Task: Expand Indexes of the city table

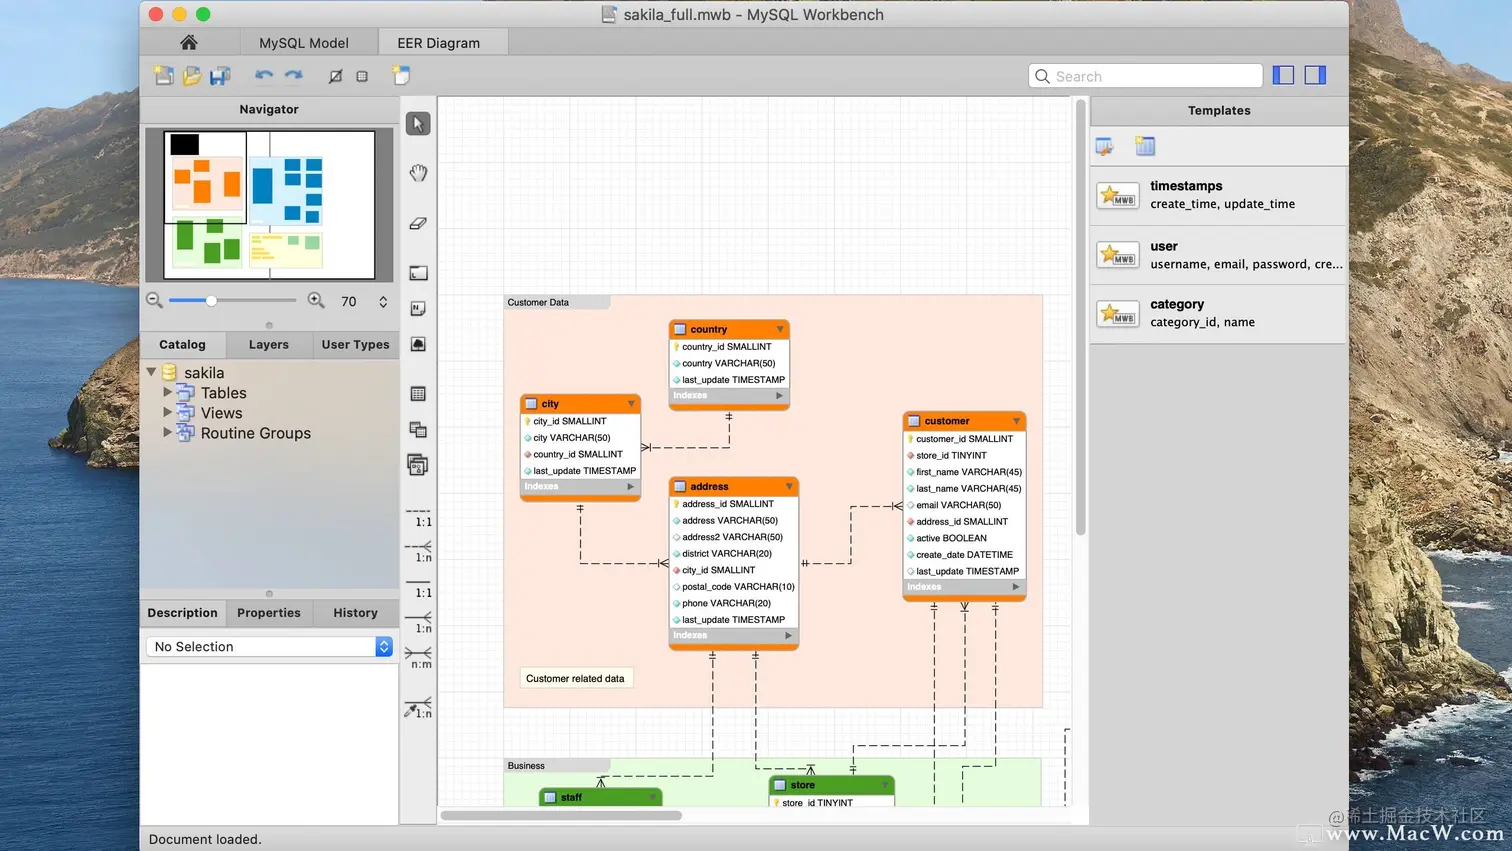Action: coord(631,487)
